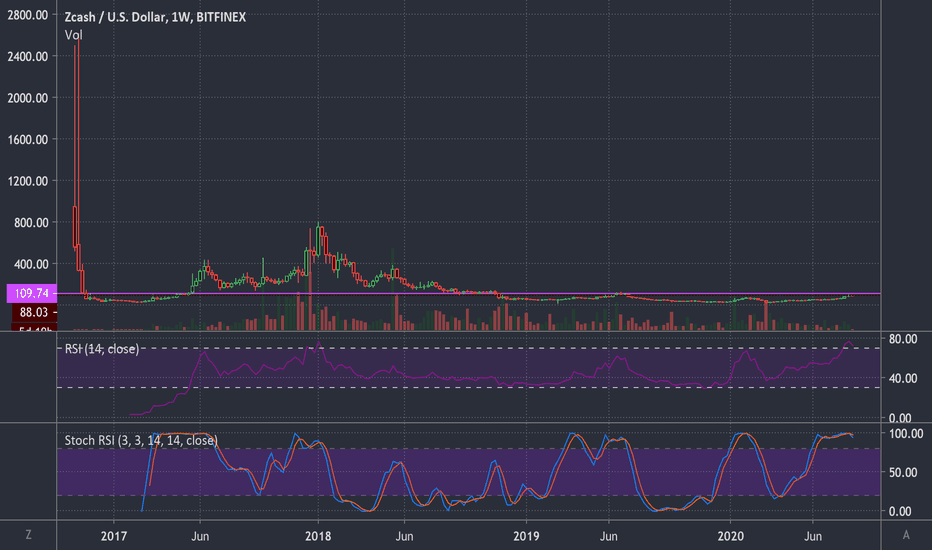Screen dimensions: 932x550
Task: Click the 2017 label on time axis
Action: tap(114, 536)
